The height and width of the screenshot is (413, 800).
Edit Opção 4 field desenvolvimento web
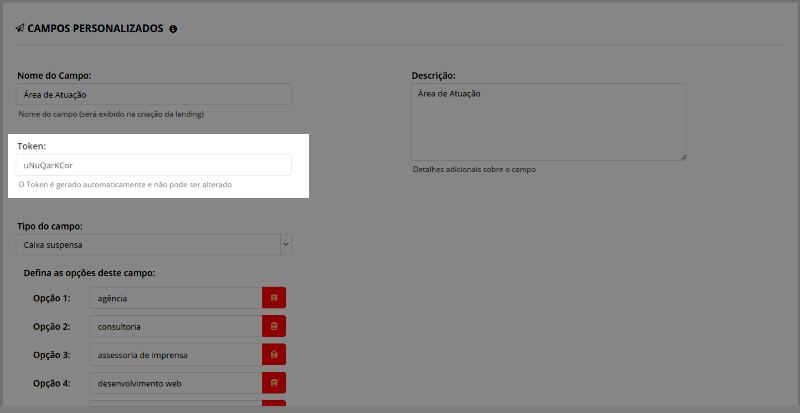click(x=176, y=382)
